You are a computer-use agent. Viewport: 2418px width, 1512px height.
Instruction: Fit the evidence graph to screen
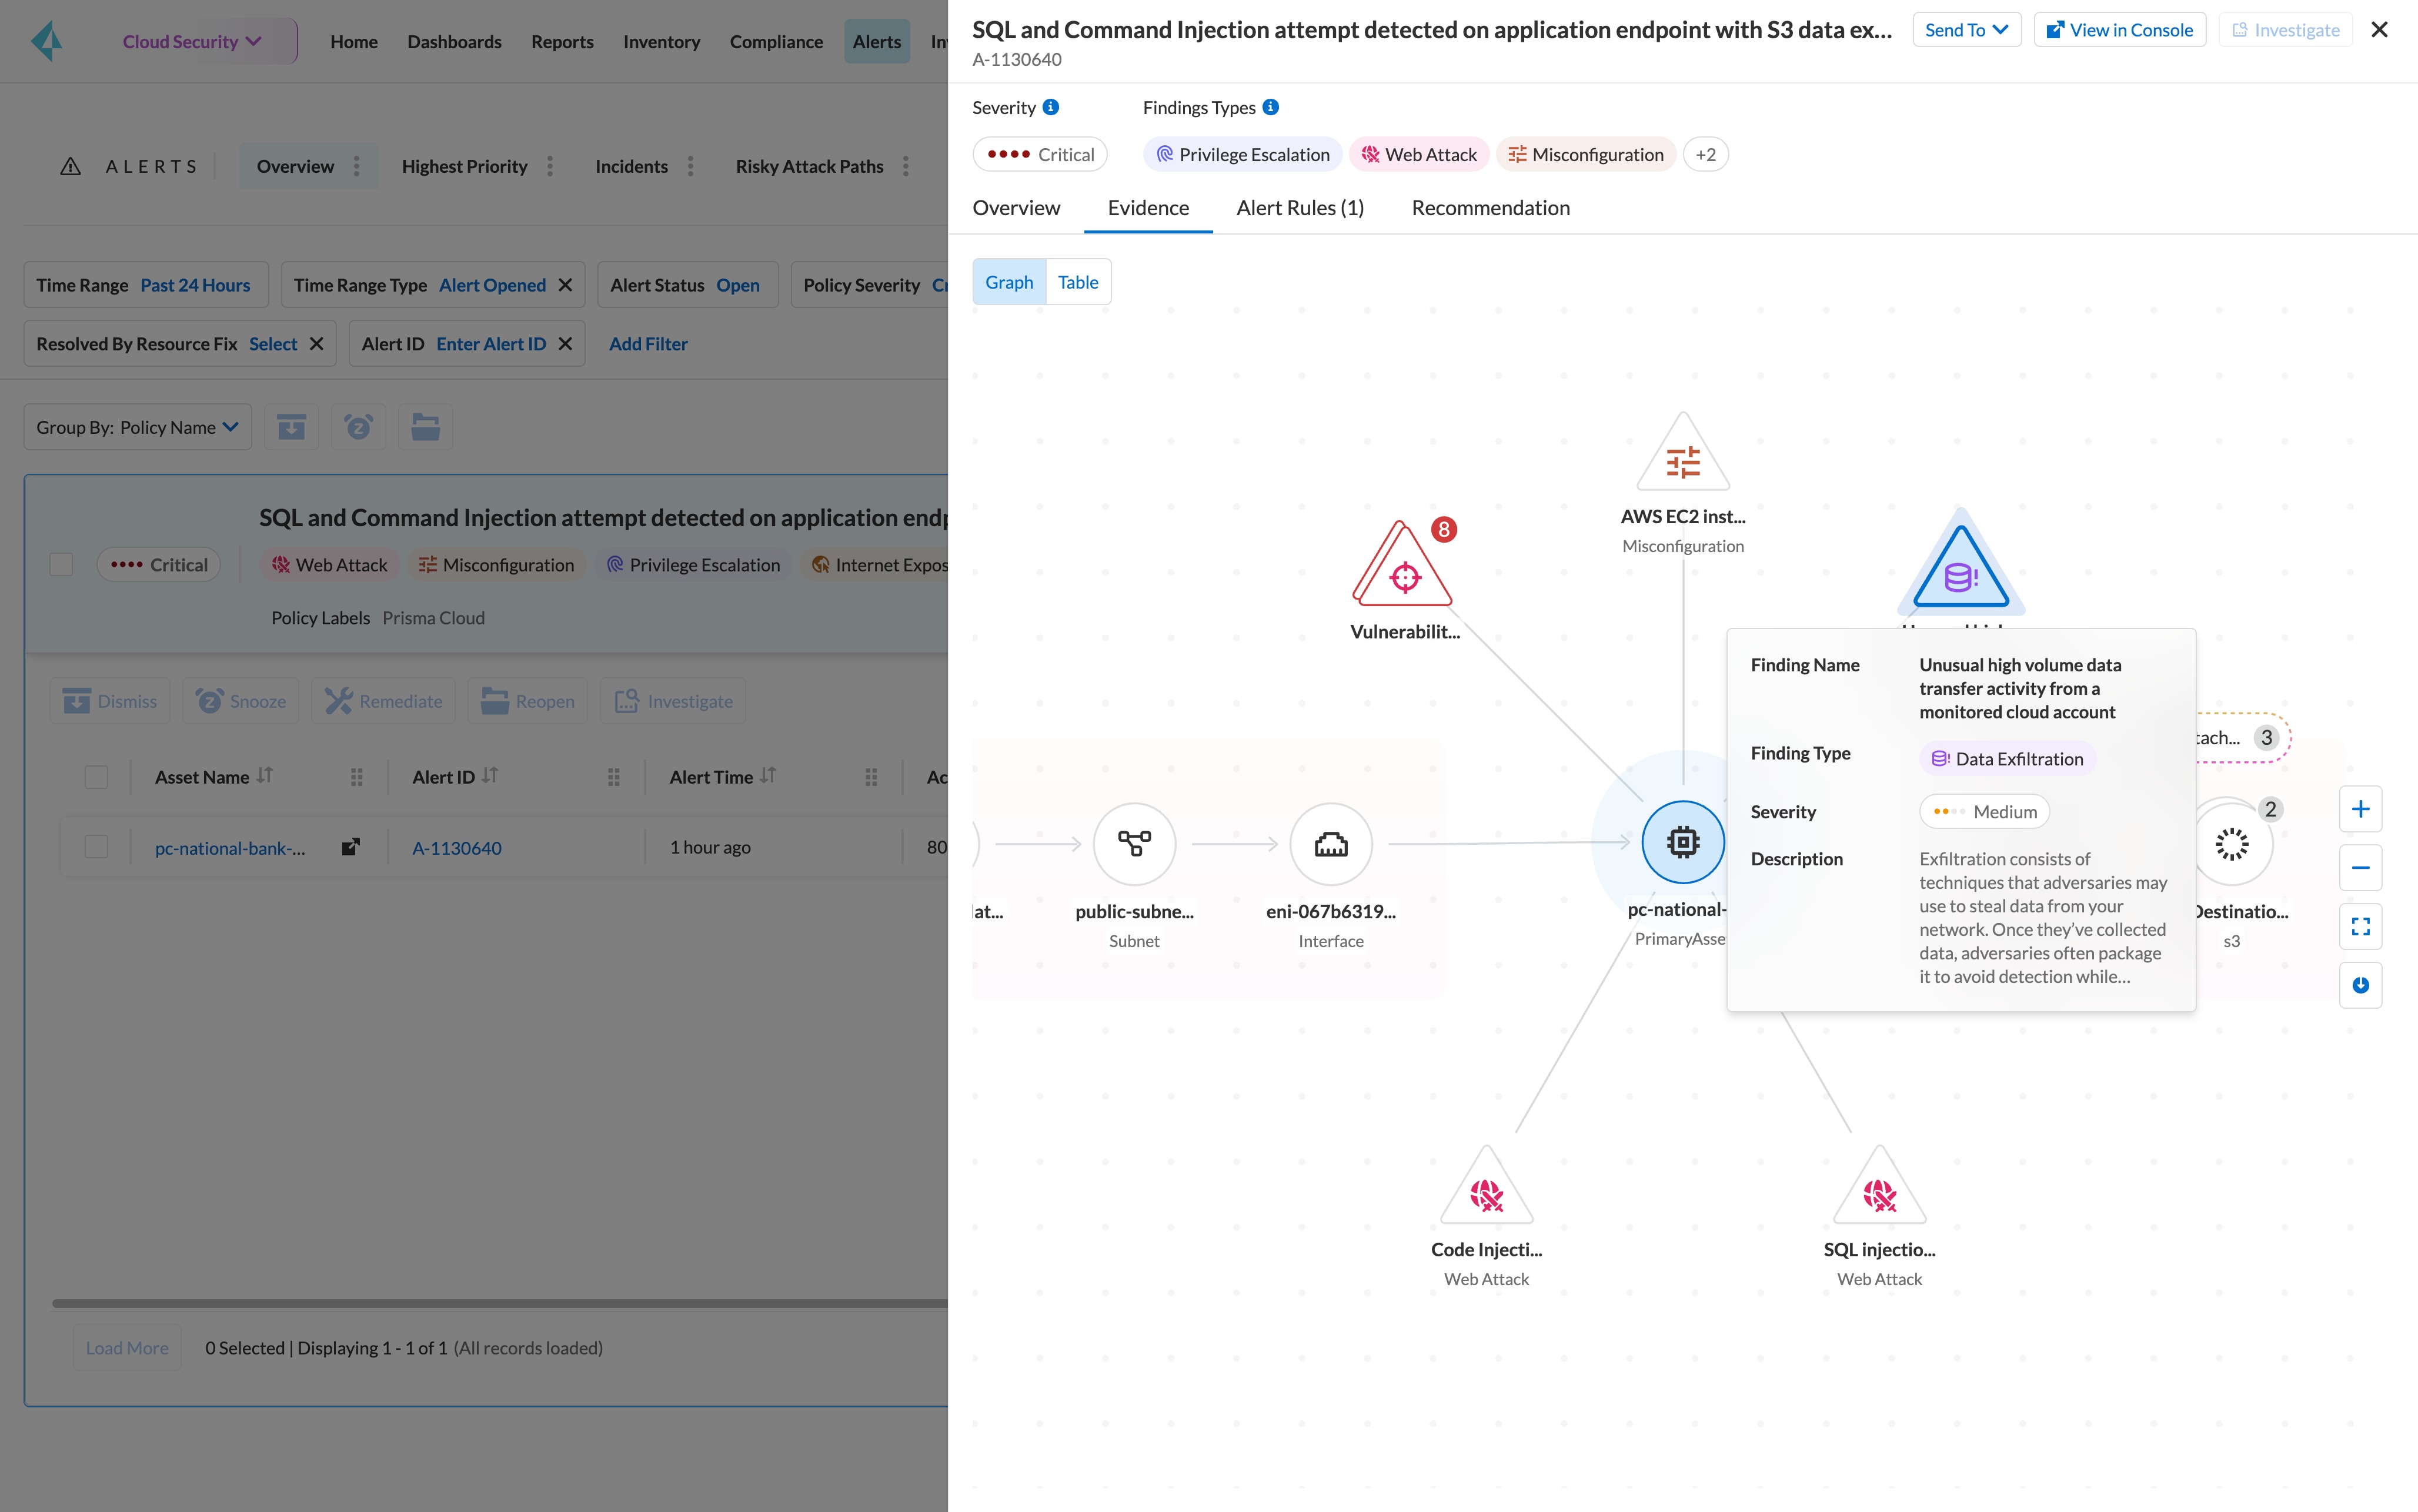click(x=2362, y=926)
